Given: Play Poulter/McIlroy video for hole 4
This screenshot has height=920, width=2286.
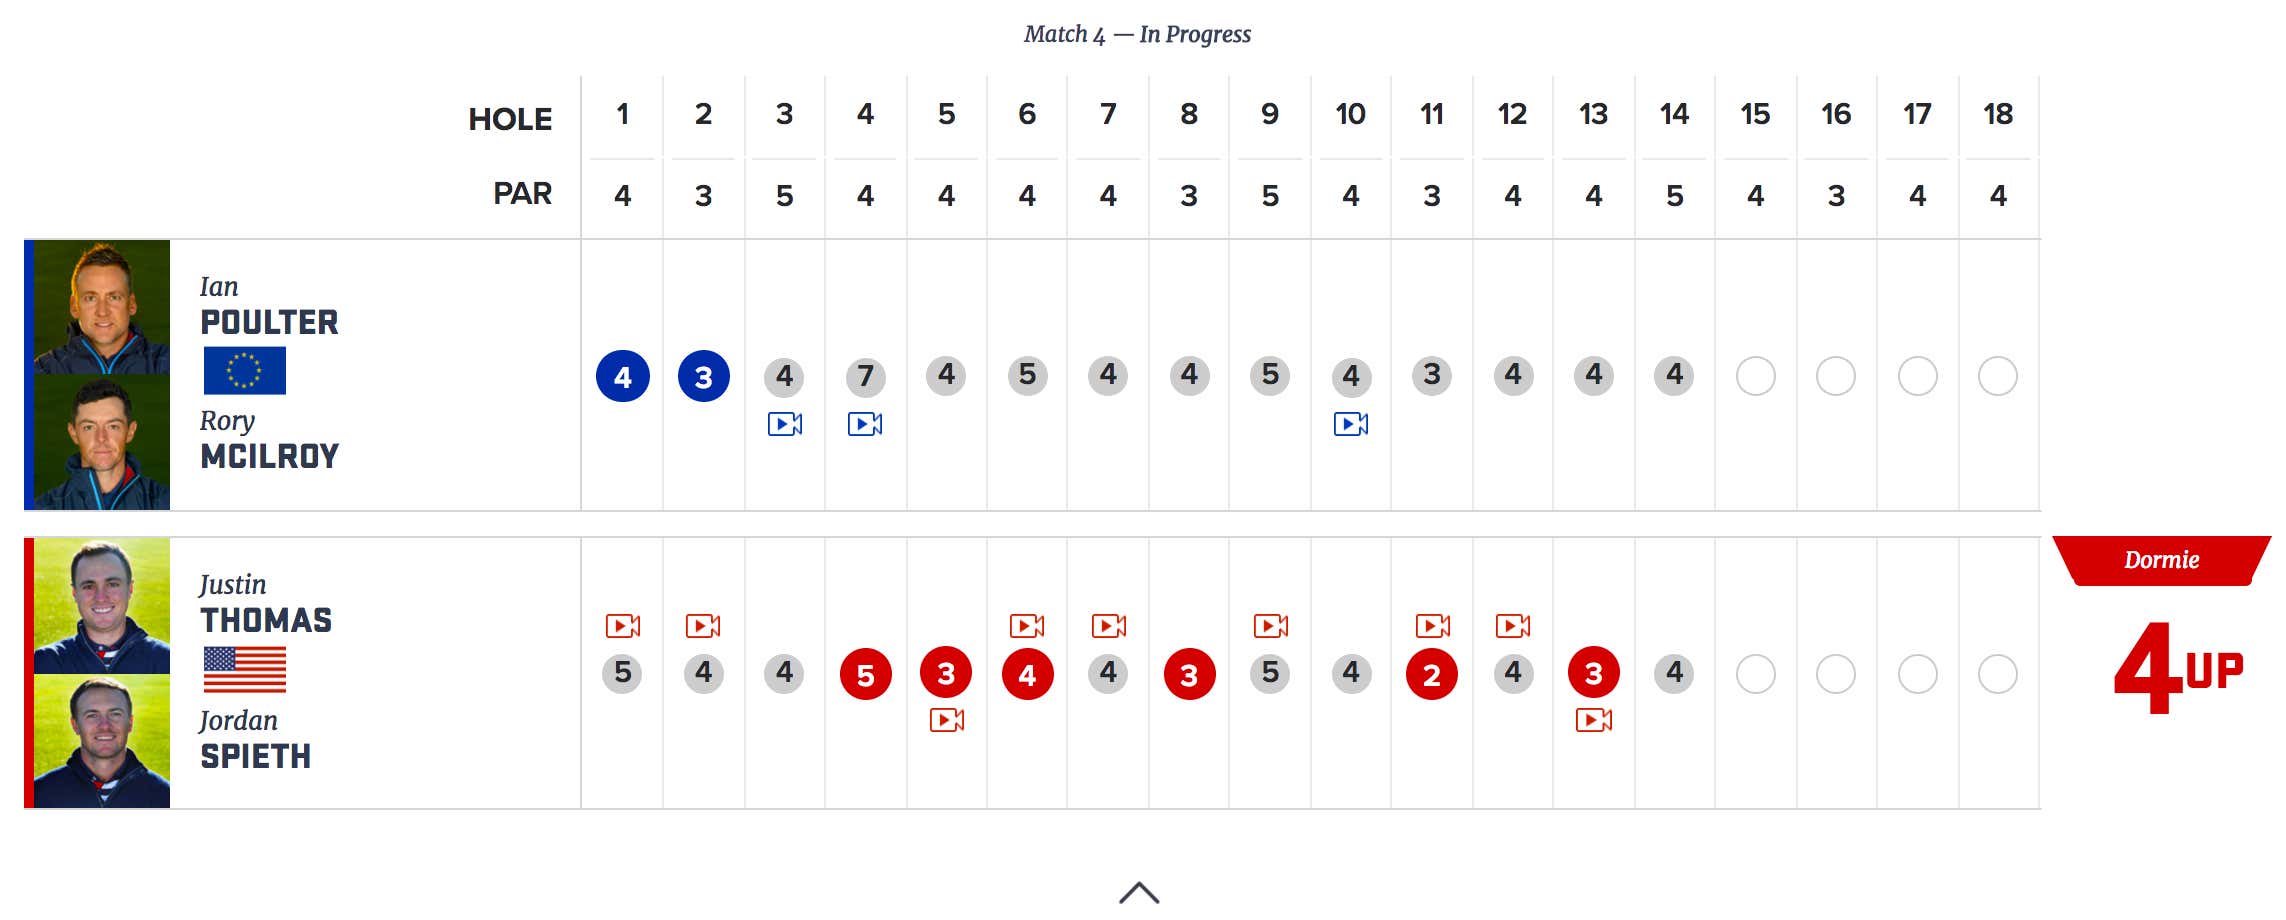Looking at the screenshot, I should point(865,424).
